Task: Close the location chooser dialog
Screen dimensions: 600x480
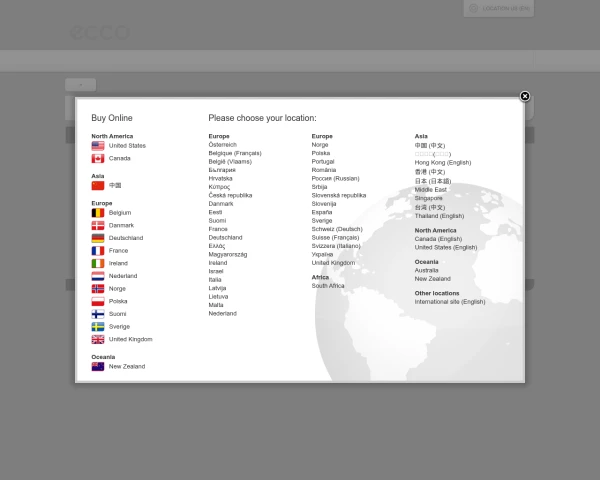Action: tap(525, 96)
